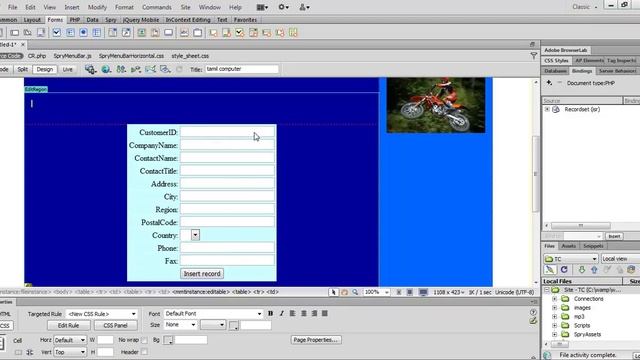Image resolution: width=640 pixels, height=360 pixels.
Task: Add a binding with the plus icon
Action: coord(549,83)
